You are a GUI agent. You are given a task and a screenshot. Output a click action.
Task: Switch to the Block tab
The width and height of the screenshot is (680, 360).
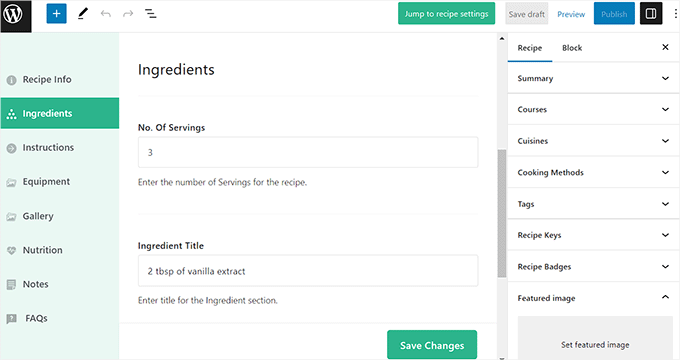(572, 48)
